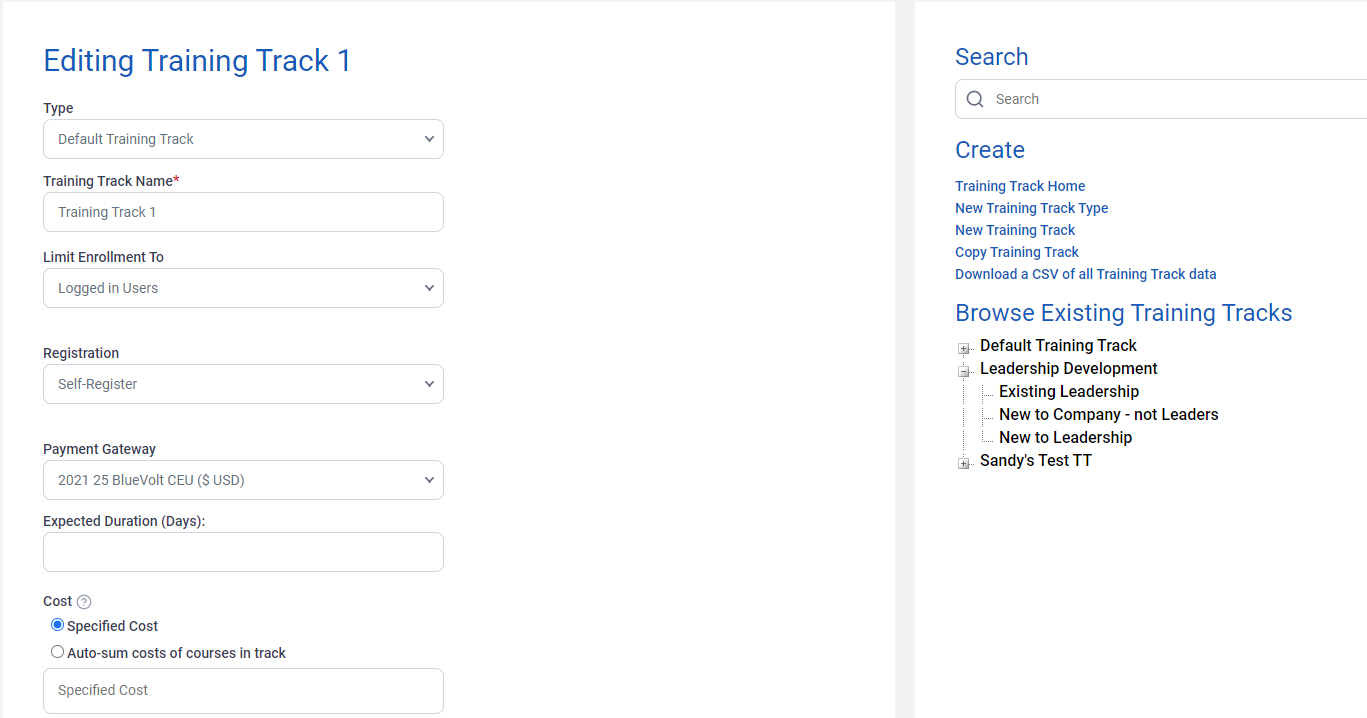Click the Cost help question mark icon
Viewport: 1367px width, 718px height.
click(x=84, y=602)
